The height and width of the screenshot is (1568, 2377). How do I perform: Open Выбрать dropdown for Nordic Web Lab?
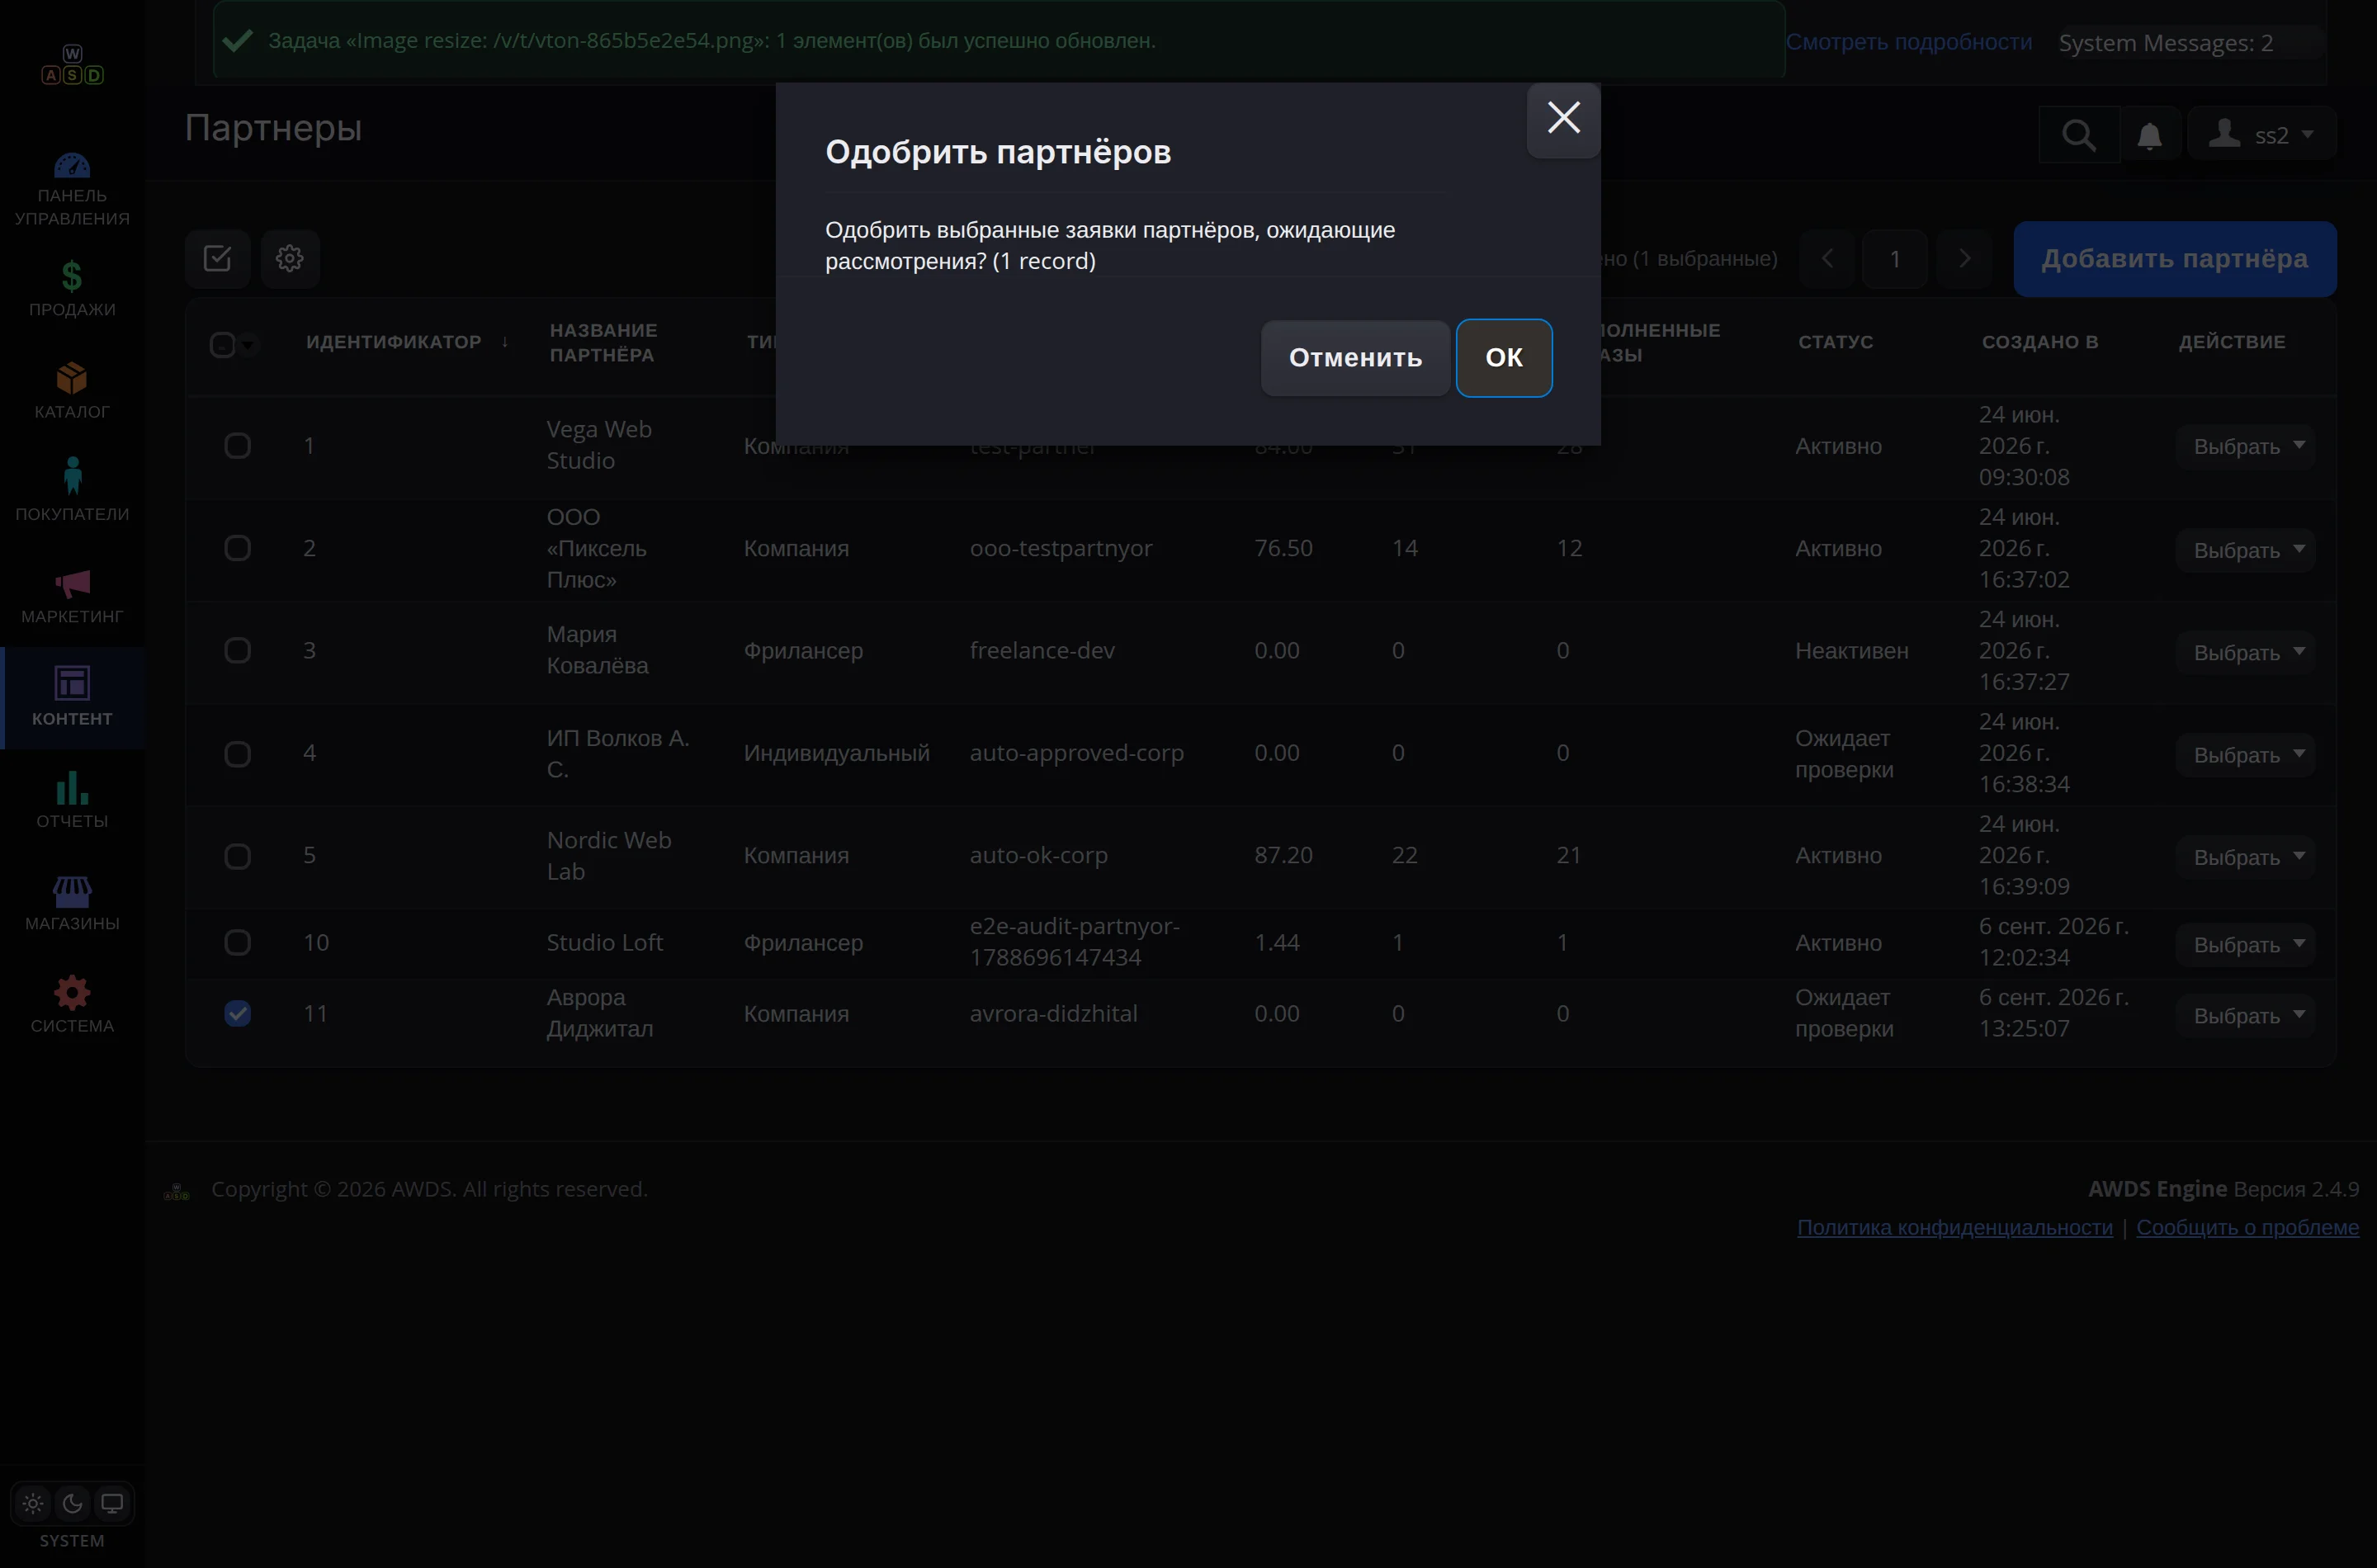[x=2246, y=857]
